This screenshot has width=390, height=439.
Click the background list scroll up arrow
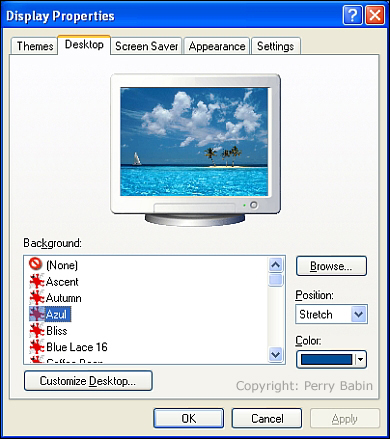pos(276,265)
